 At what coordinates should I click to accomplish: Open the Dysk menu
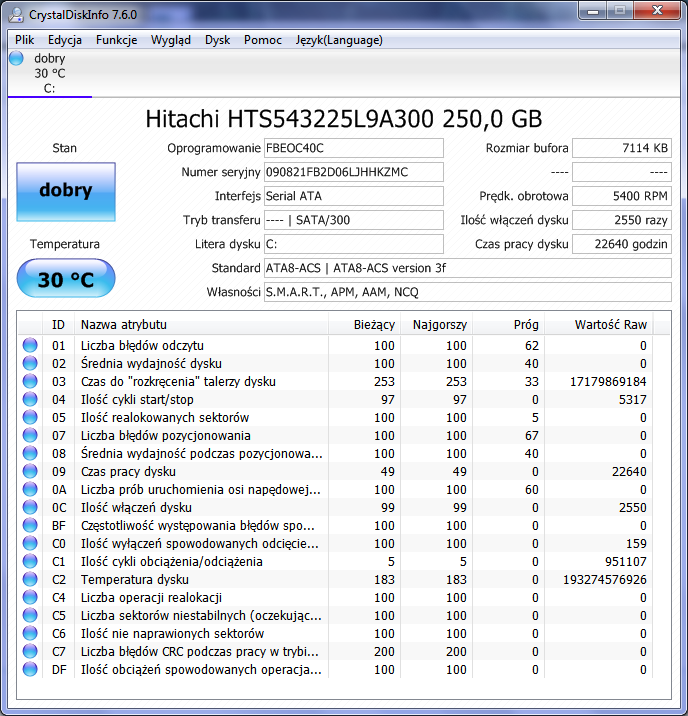pos(217,40)
